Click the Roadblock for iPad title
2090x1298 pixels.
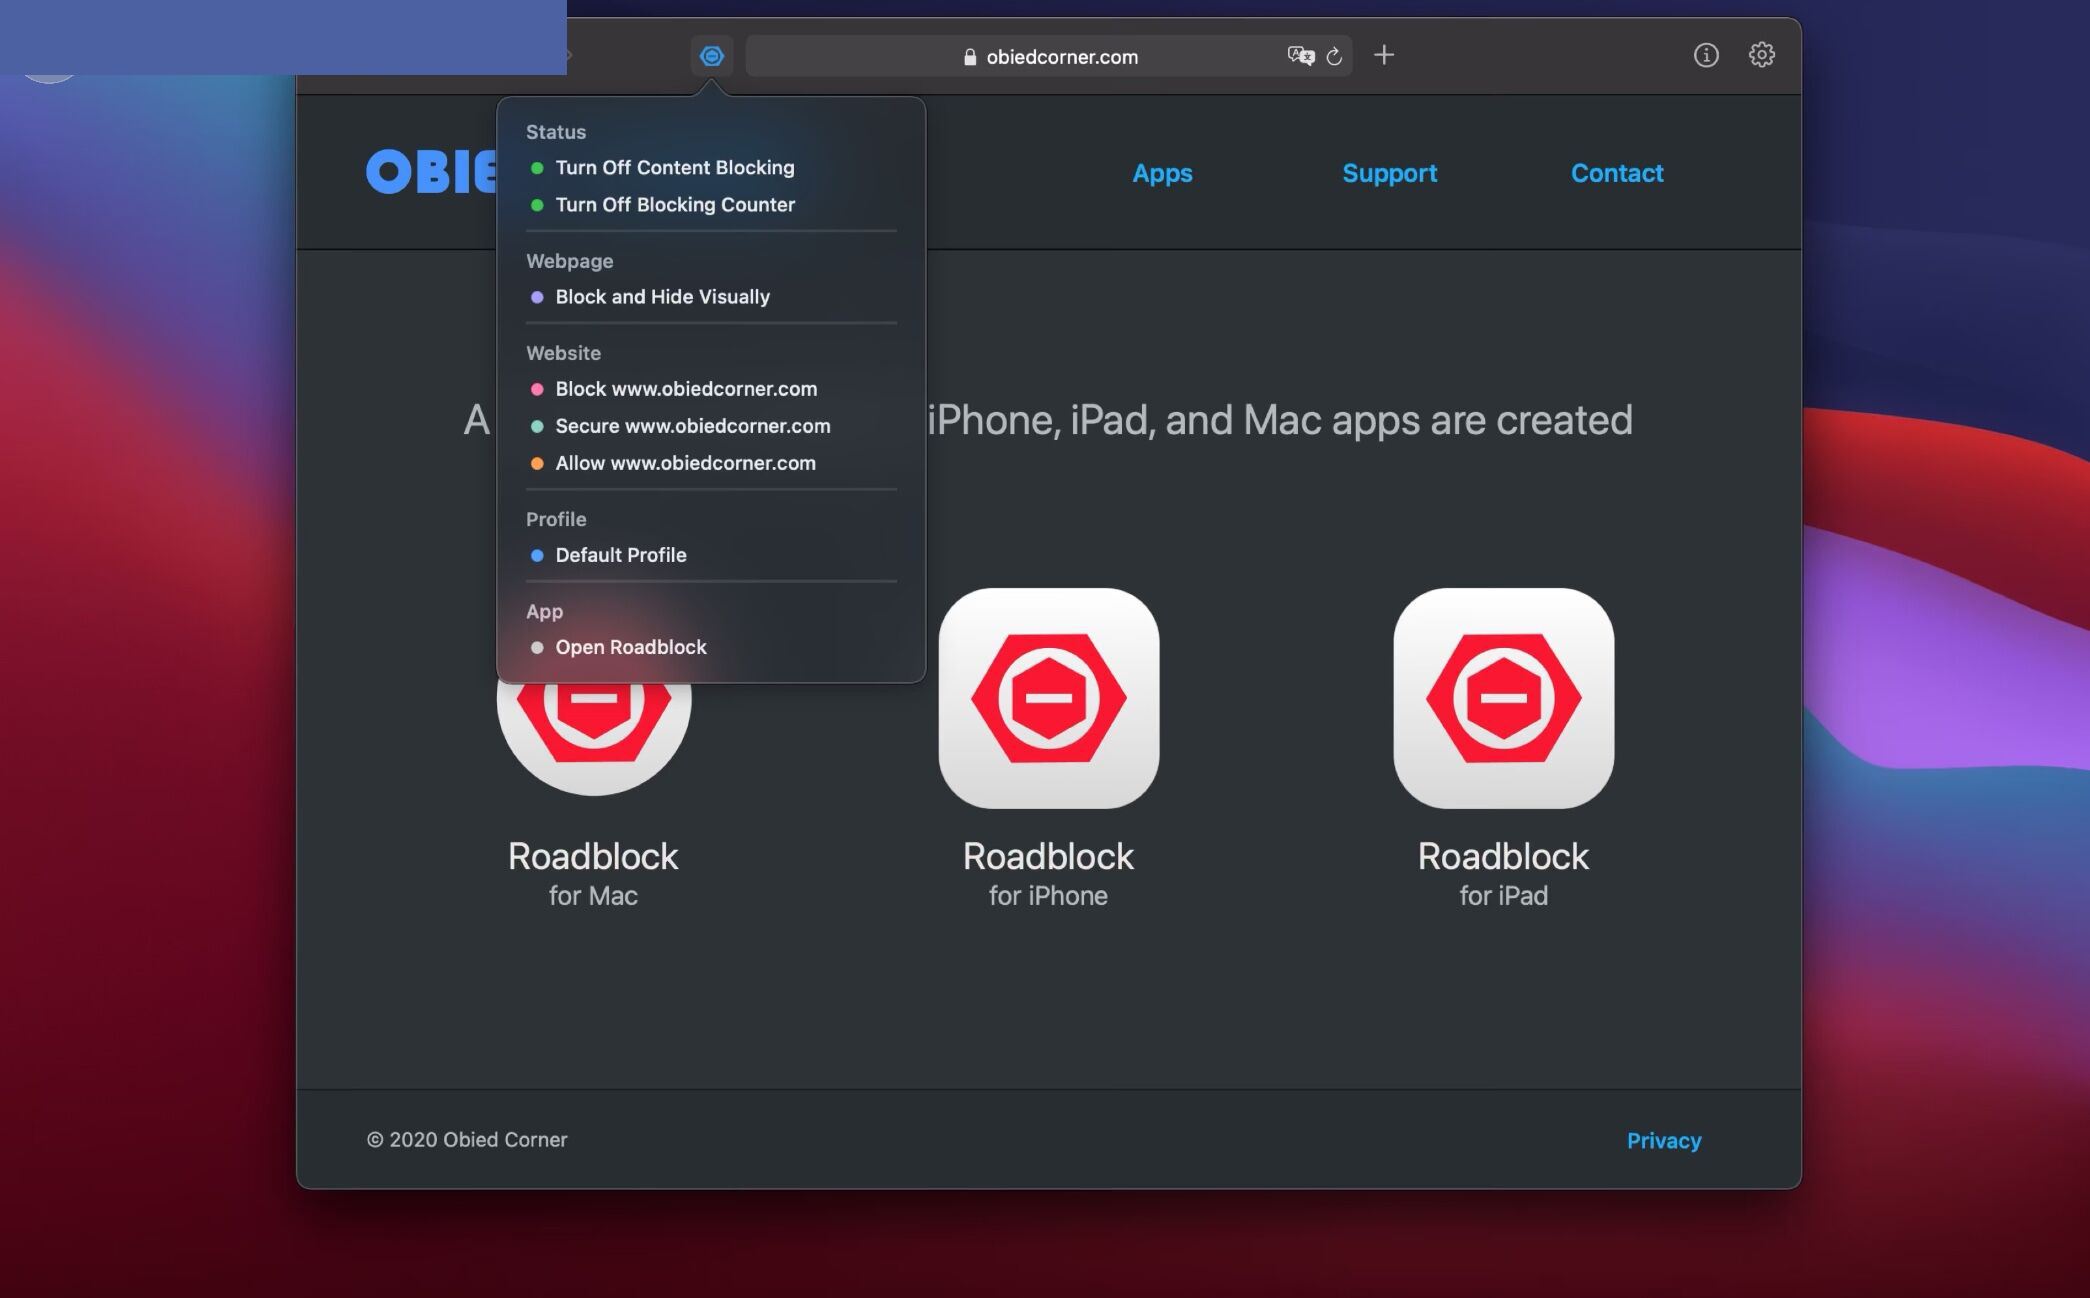click(x=1503, y=856)
